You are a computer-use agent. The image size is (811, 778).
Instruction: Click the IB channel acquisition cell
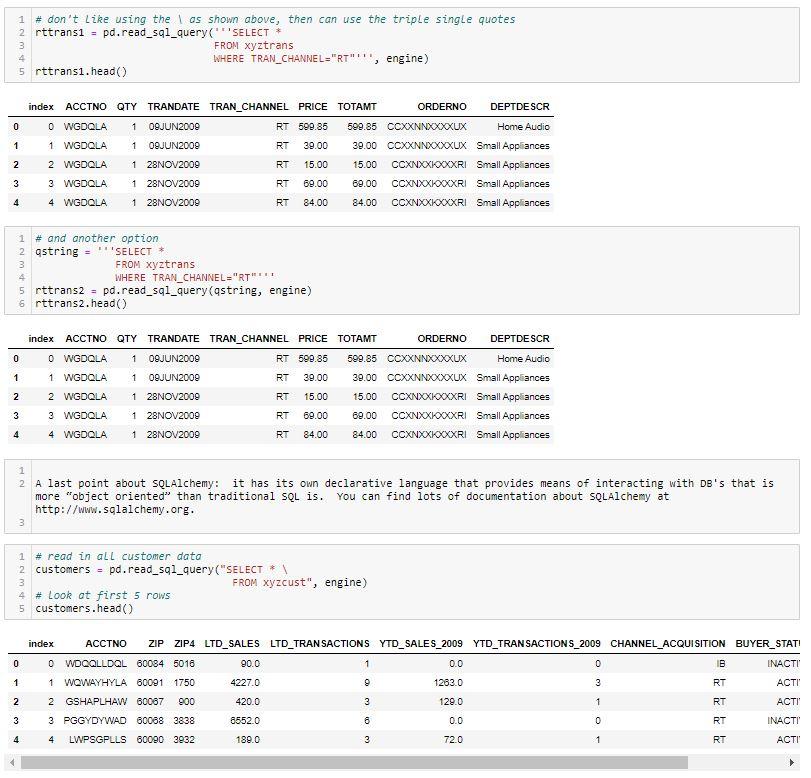pyautogui.click(x=720, y=664)
